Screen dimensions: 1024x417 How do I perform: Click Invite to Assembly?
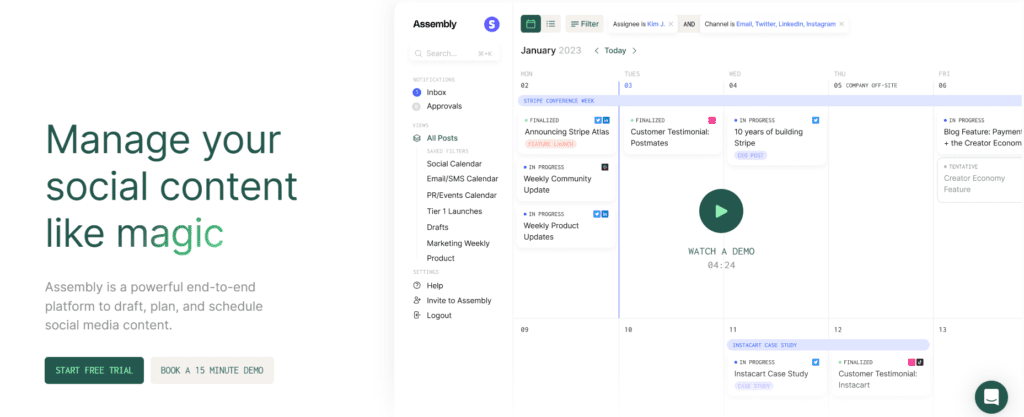[x=459, y=301]
